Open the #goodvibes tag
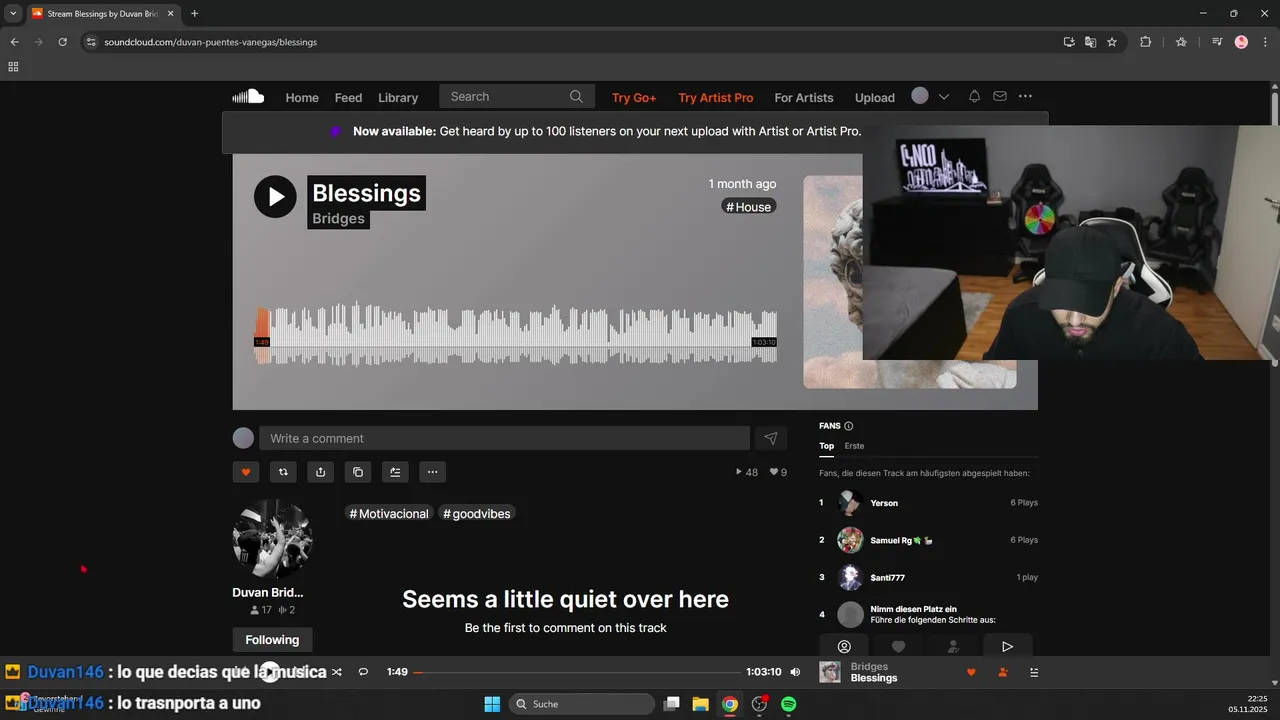This screenshot has width=1280, height=720. [477, 514]
